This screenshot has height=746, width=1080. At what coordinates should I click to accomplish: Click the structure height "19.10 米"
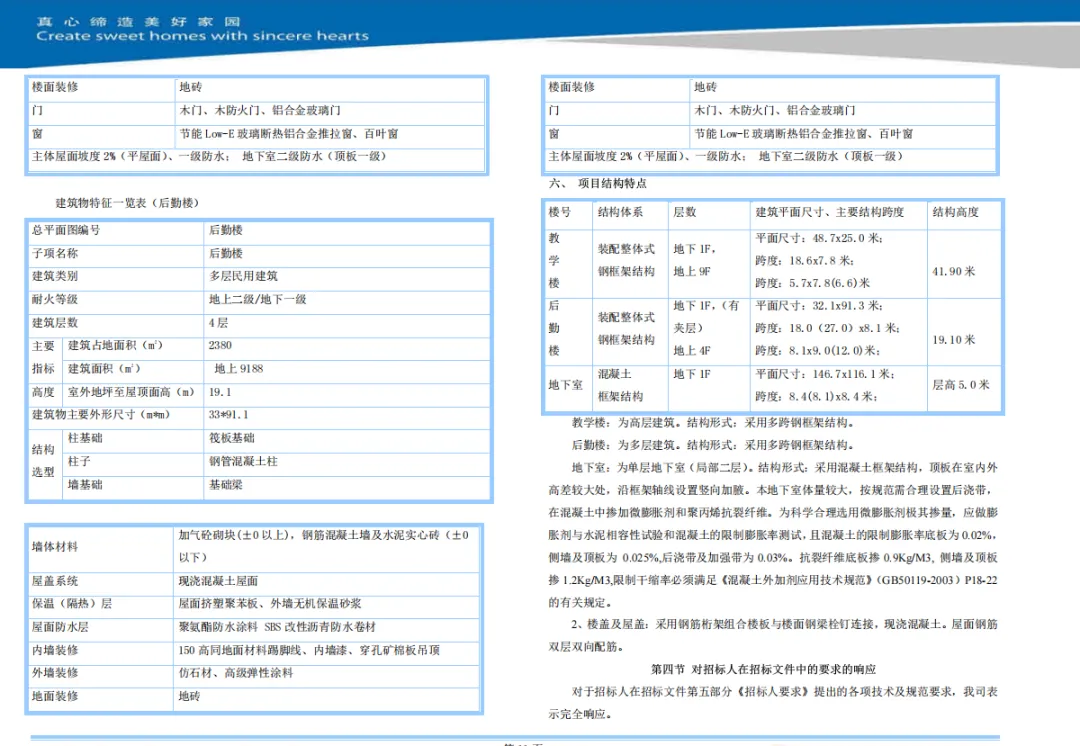(954, 340)
